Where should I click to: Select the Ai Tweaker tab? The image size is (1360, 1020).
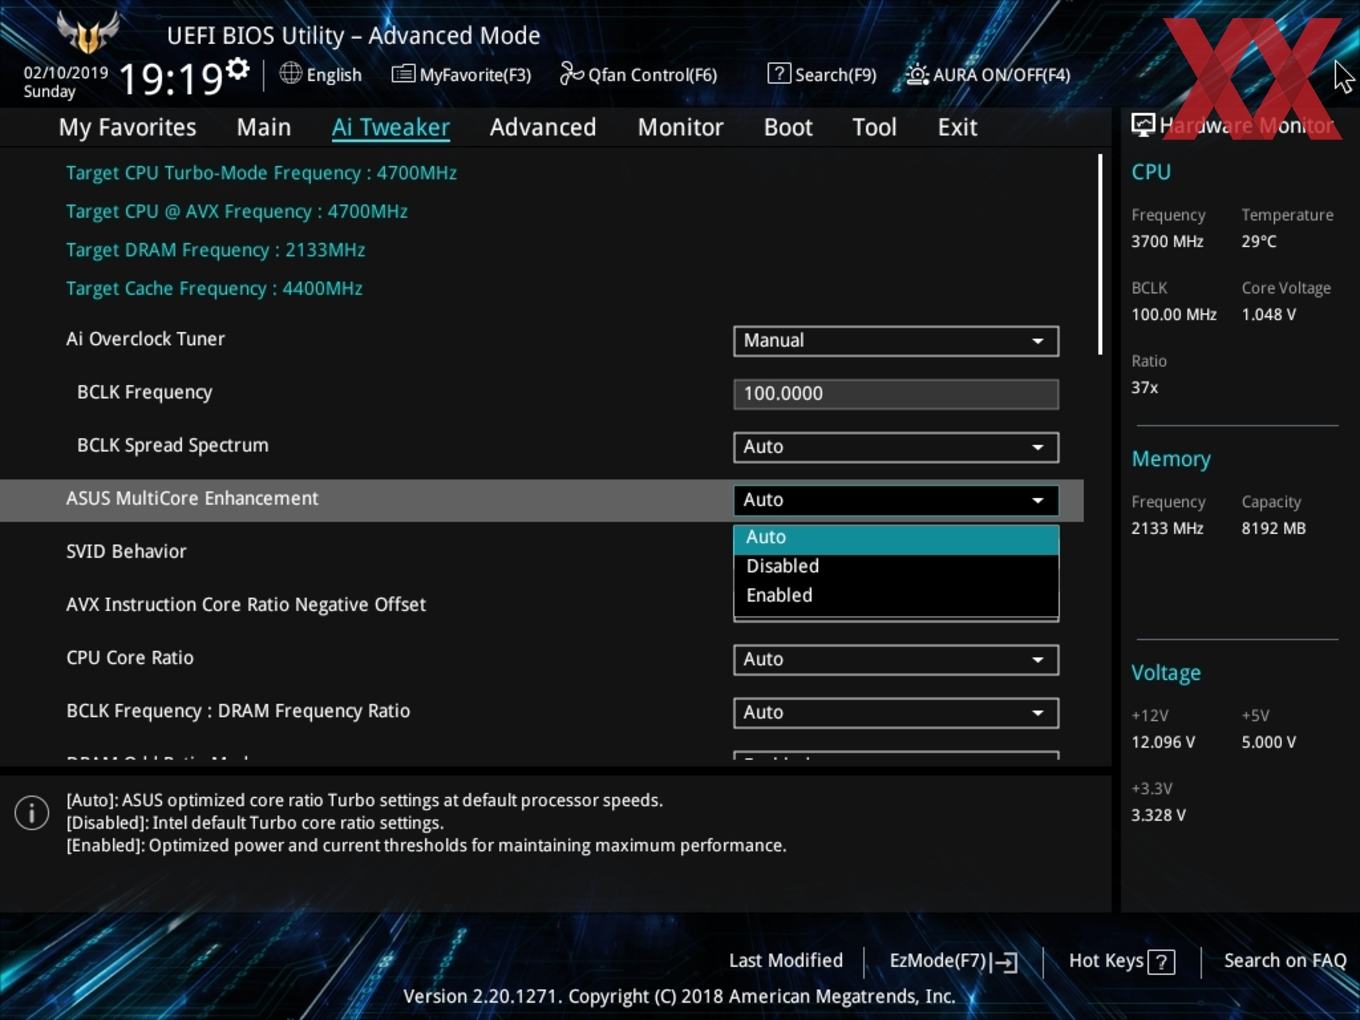click(391, 127)
